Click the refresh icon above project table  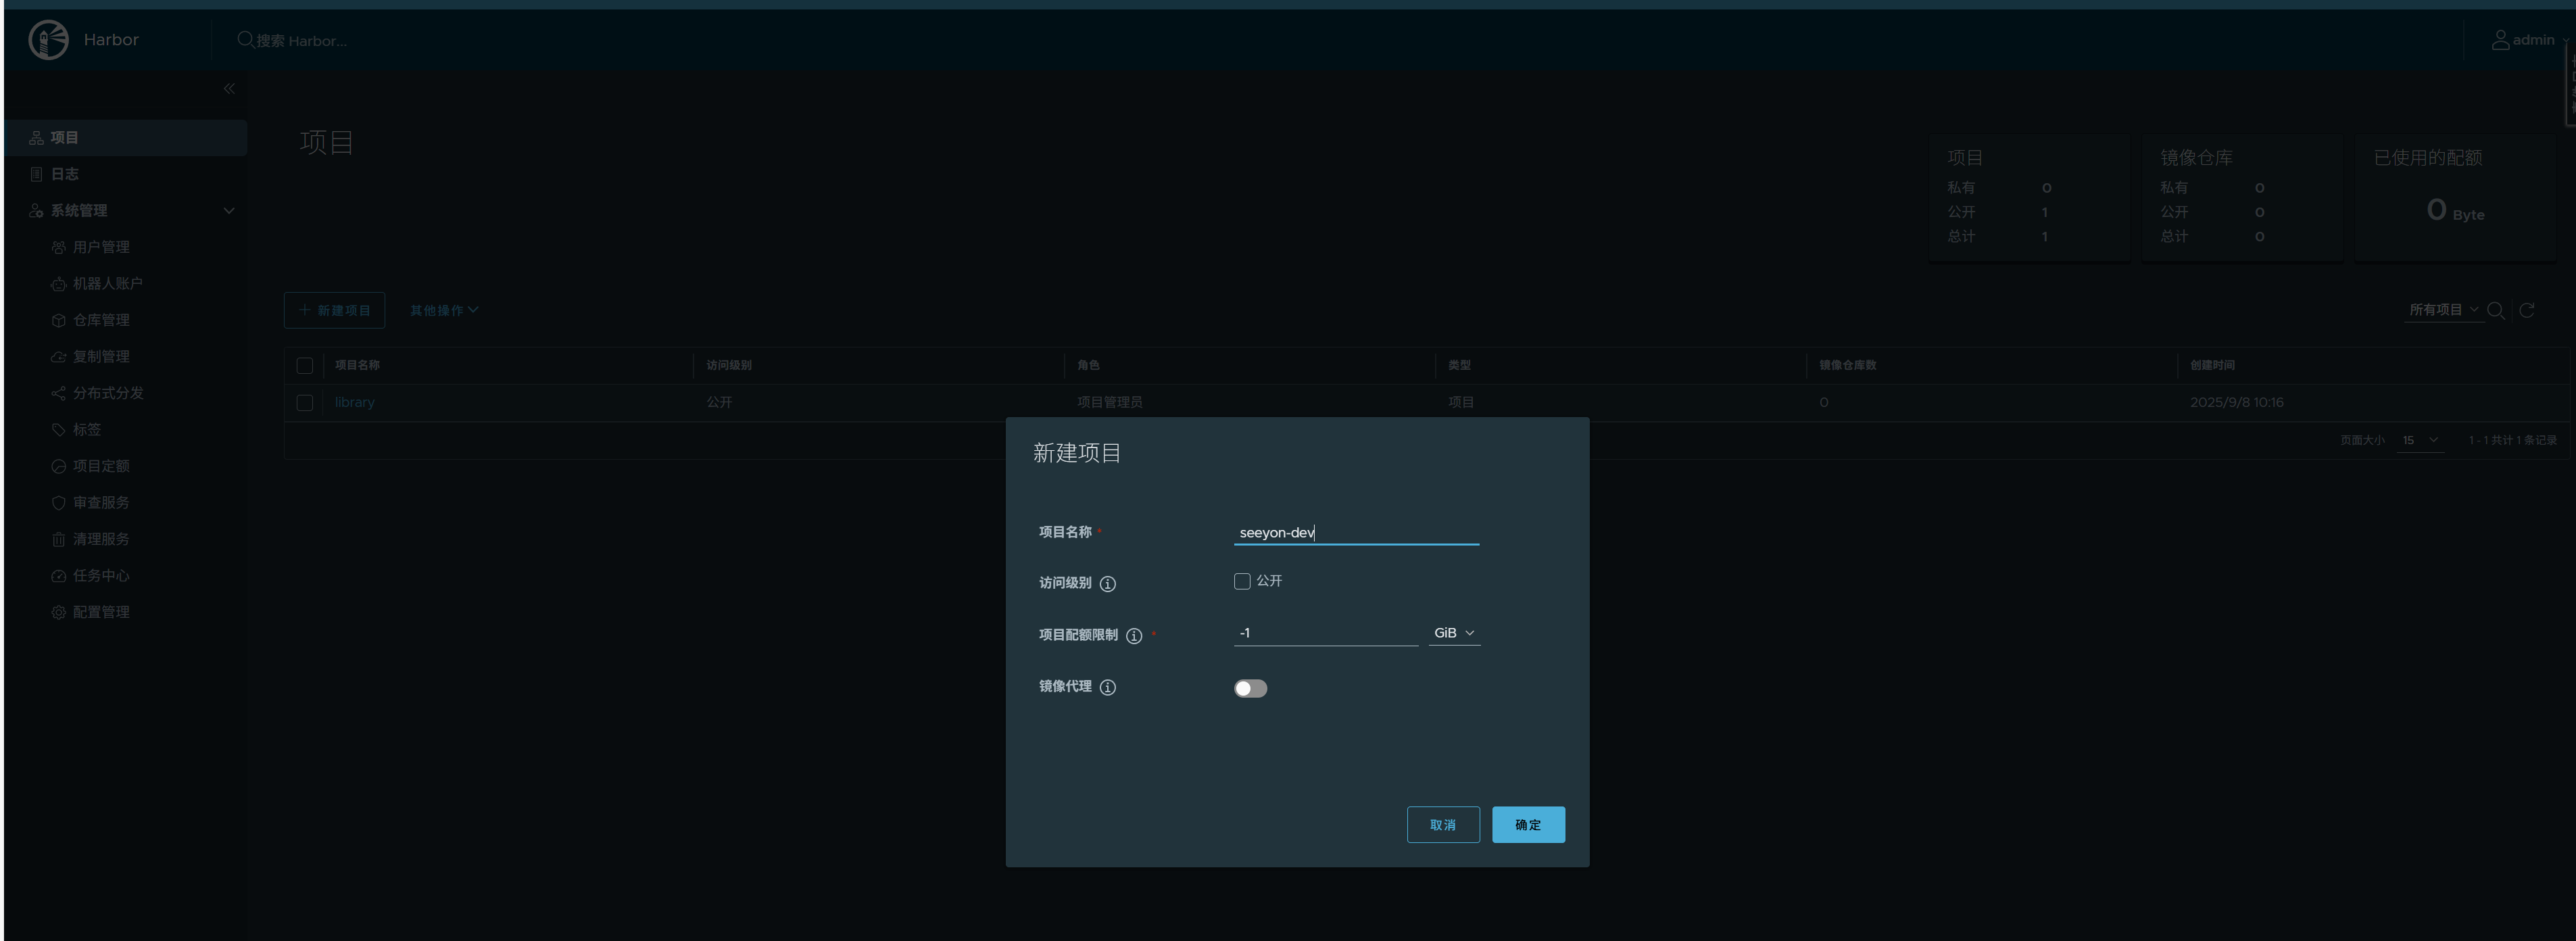point(2526,310)
